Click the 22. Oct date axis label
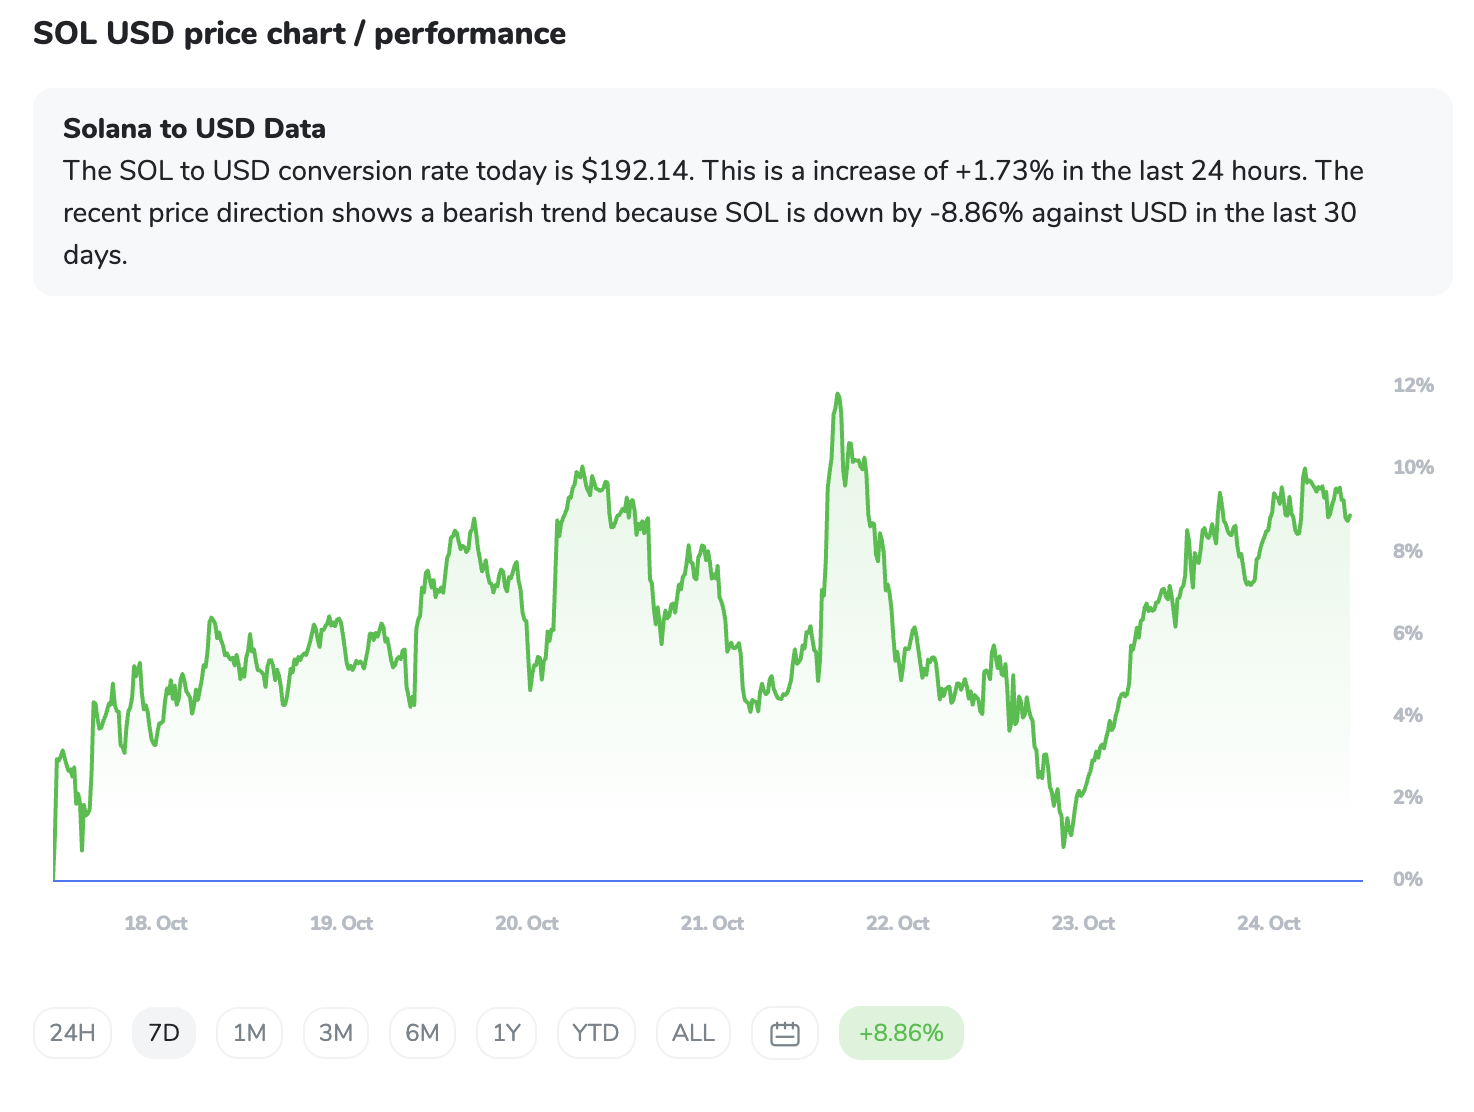The height and width of the screenshot is (1112, 1474). pyautogui.click(x=898, y=923)
